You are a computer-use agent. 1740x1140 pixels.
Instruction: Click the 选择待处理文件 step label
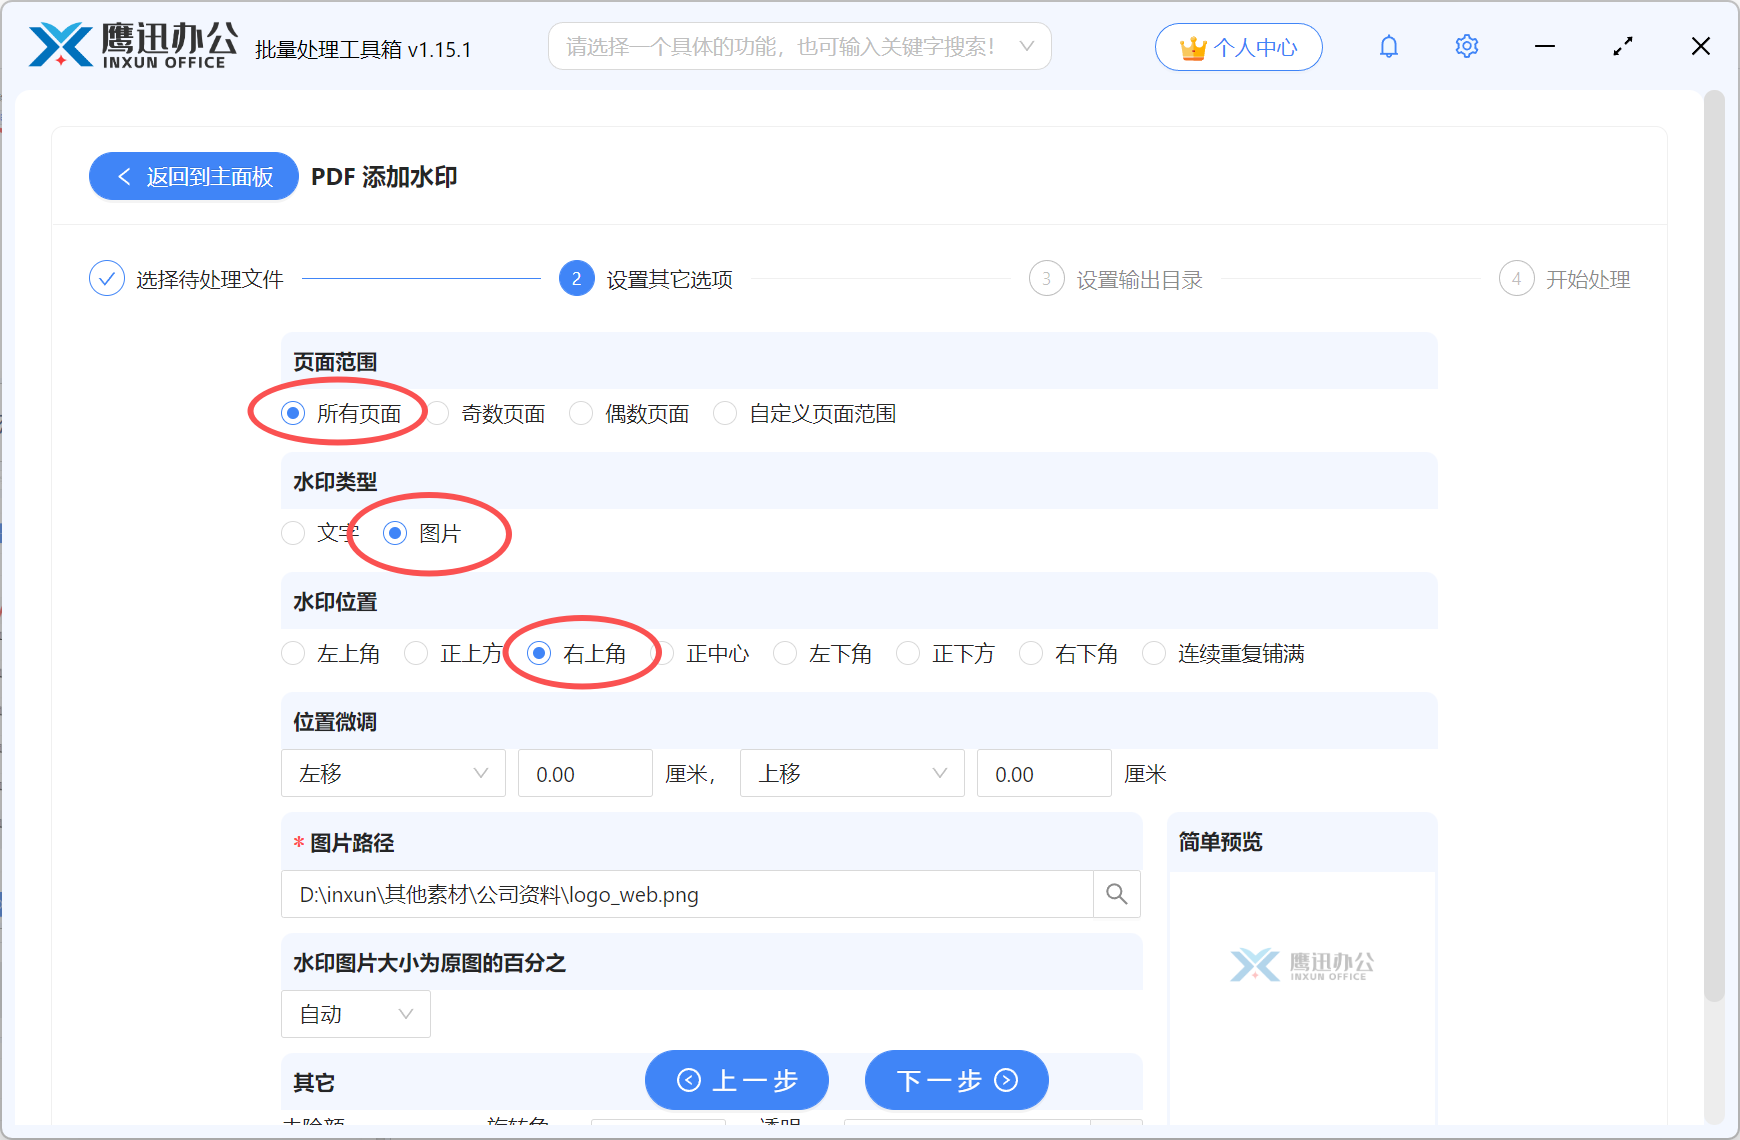tap(209, 279)
